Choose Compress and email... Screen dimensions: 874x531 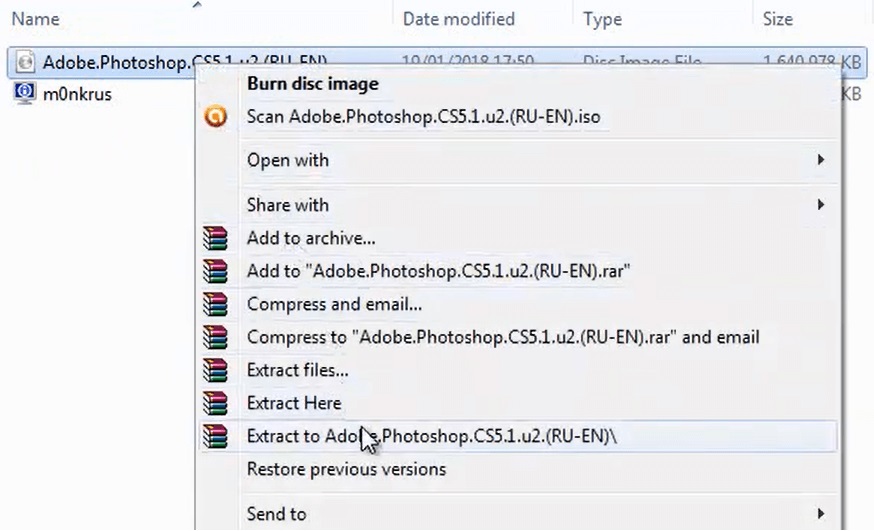click(x=334, y=304)
